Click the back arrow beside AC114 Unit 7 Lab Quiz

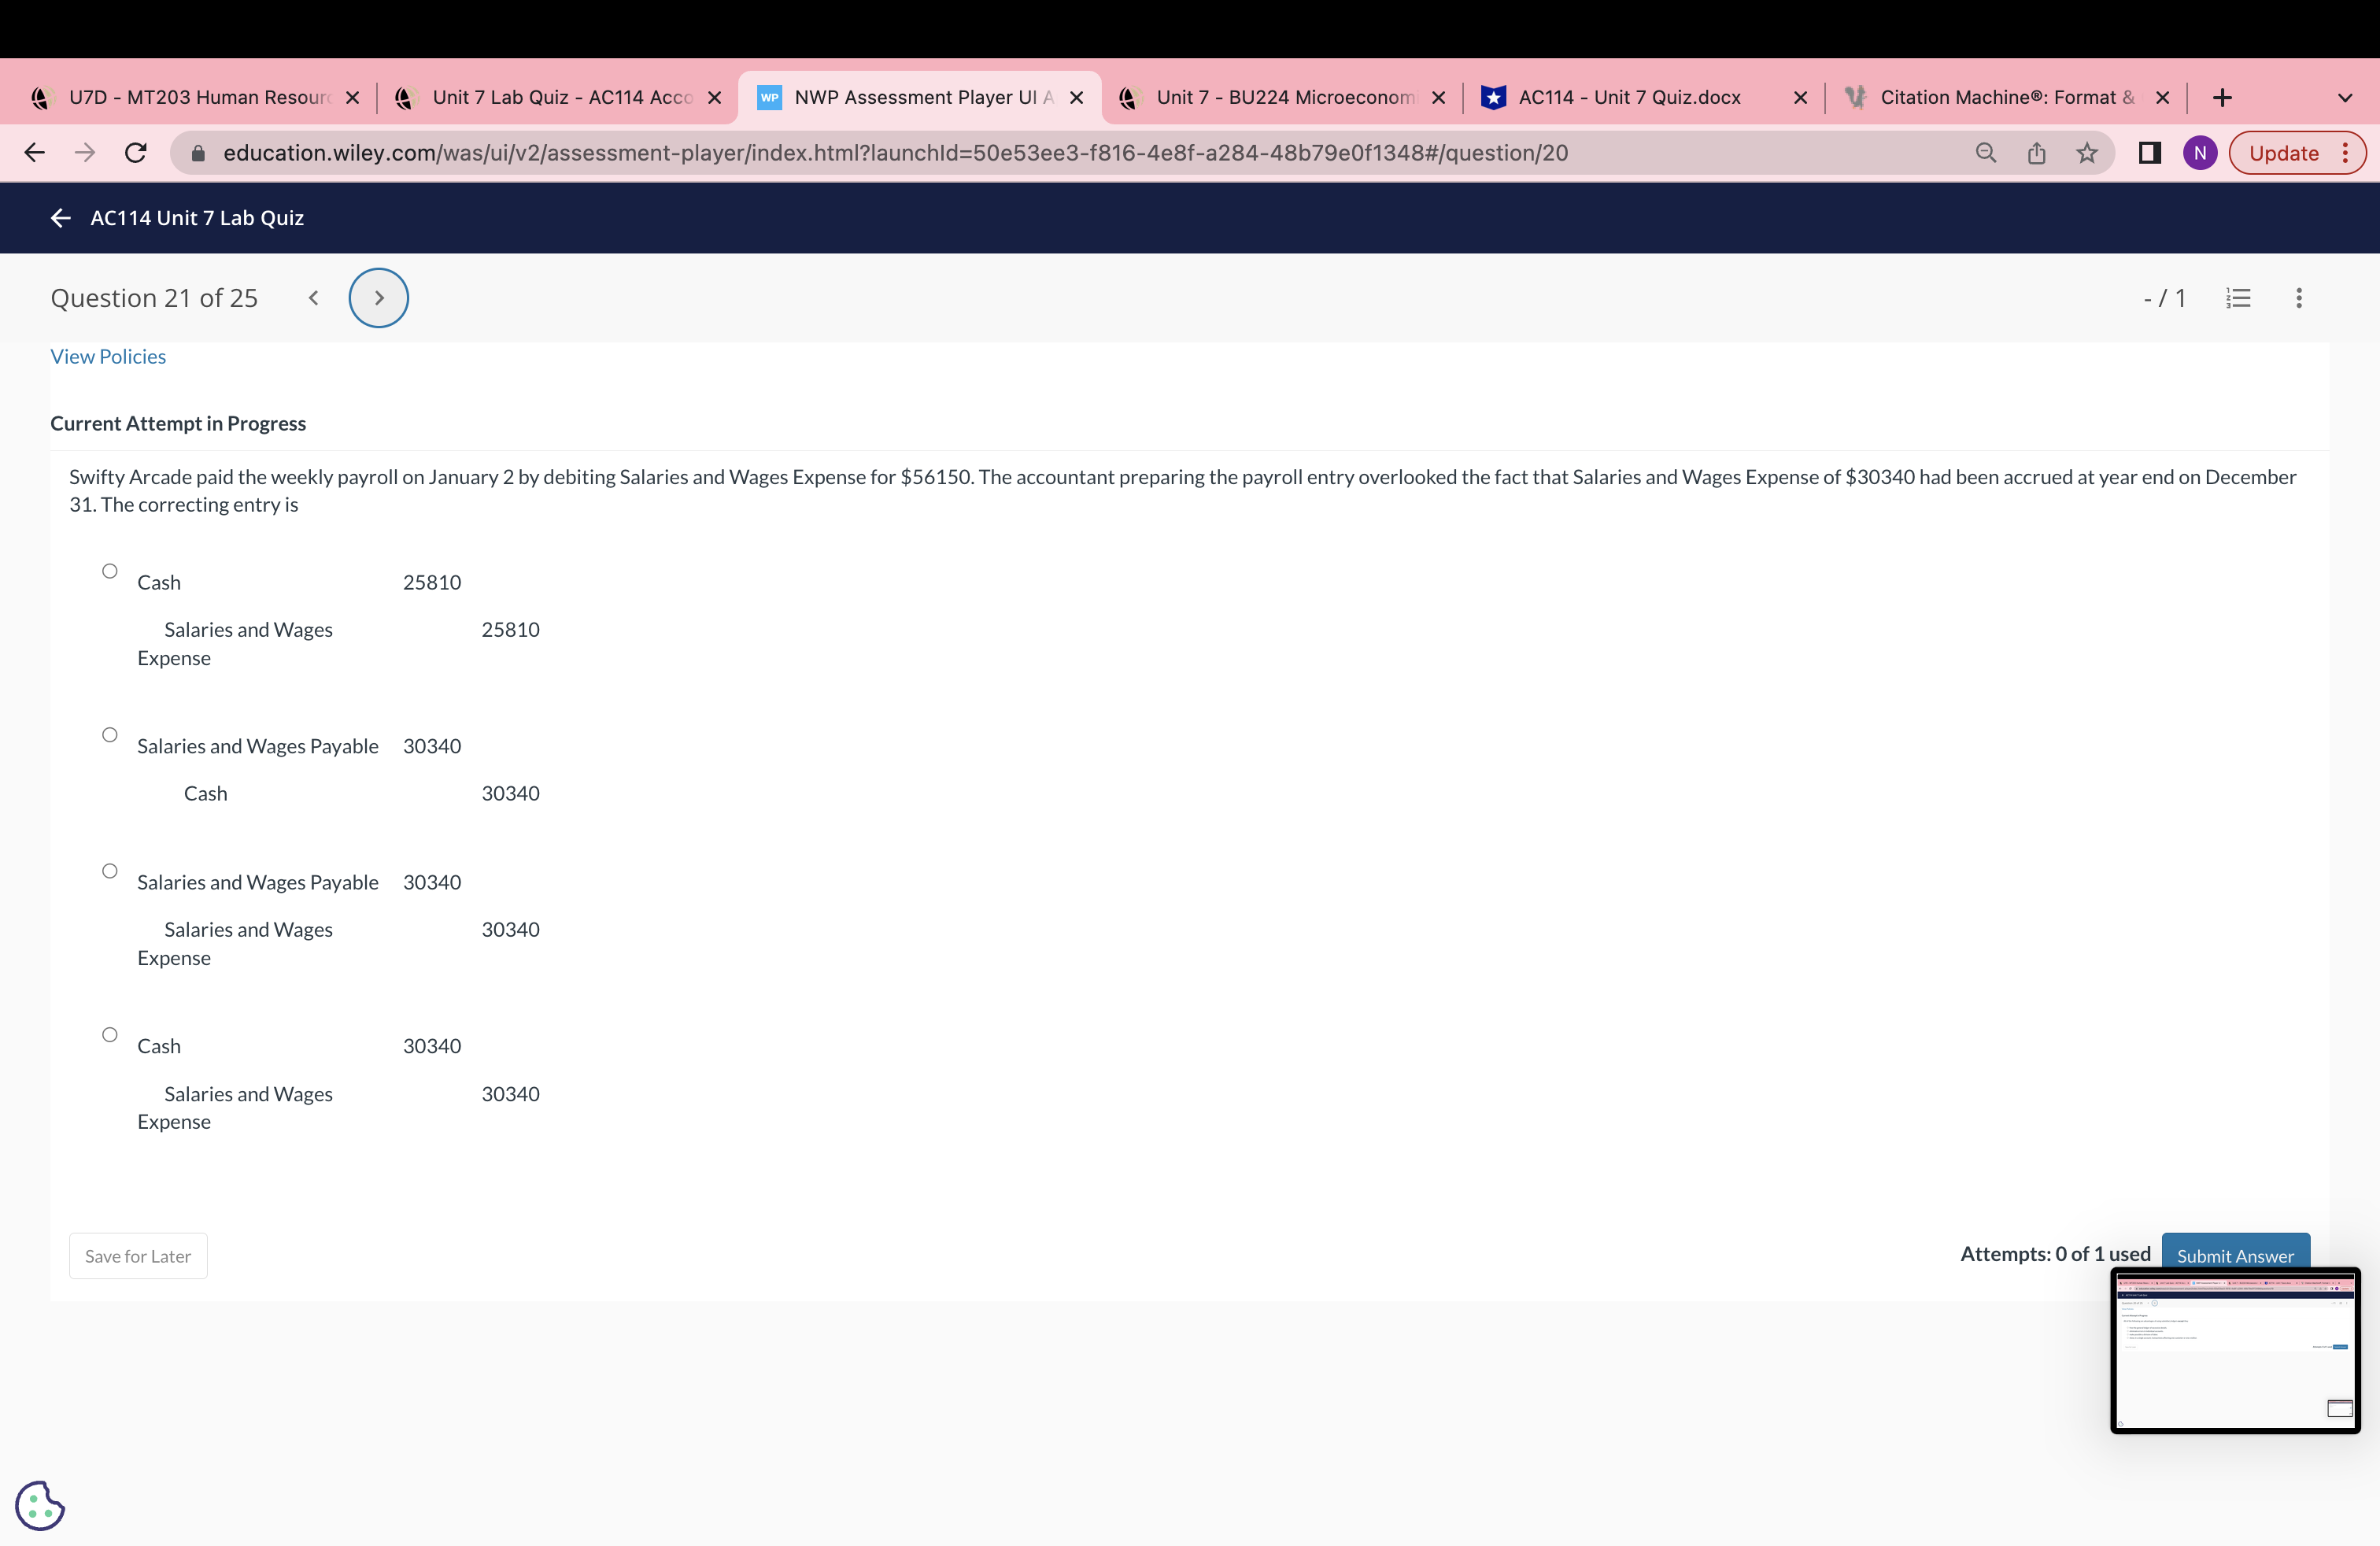pos(61,218)
